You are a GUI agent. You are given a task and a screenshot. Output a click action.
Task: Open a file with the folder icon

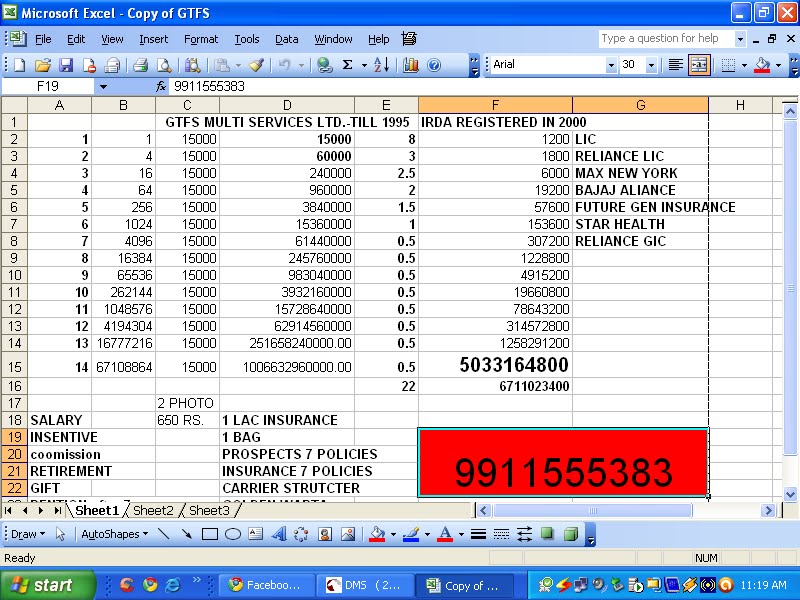(43, 65)
